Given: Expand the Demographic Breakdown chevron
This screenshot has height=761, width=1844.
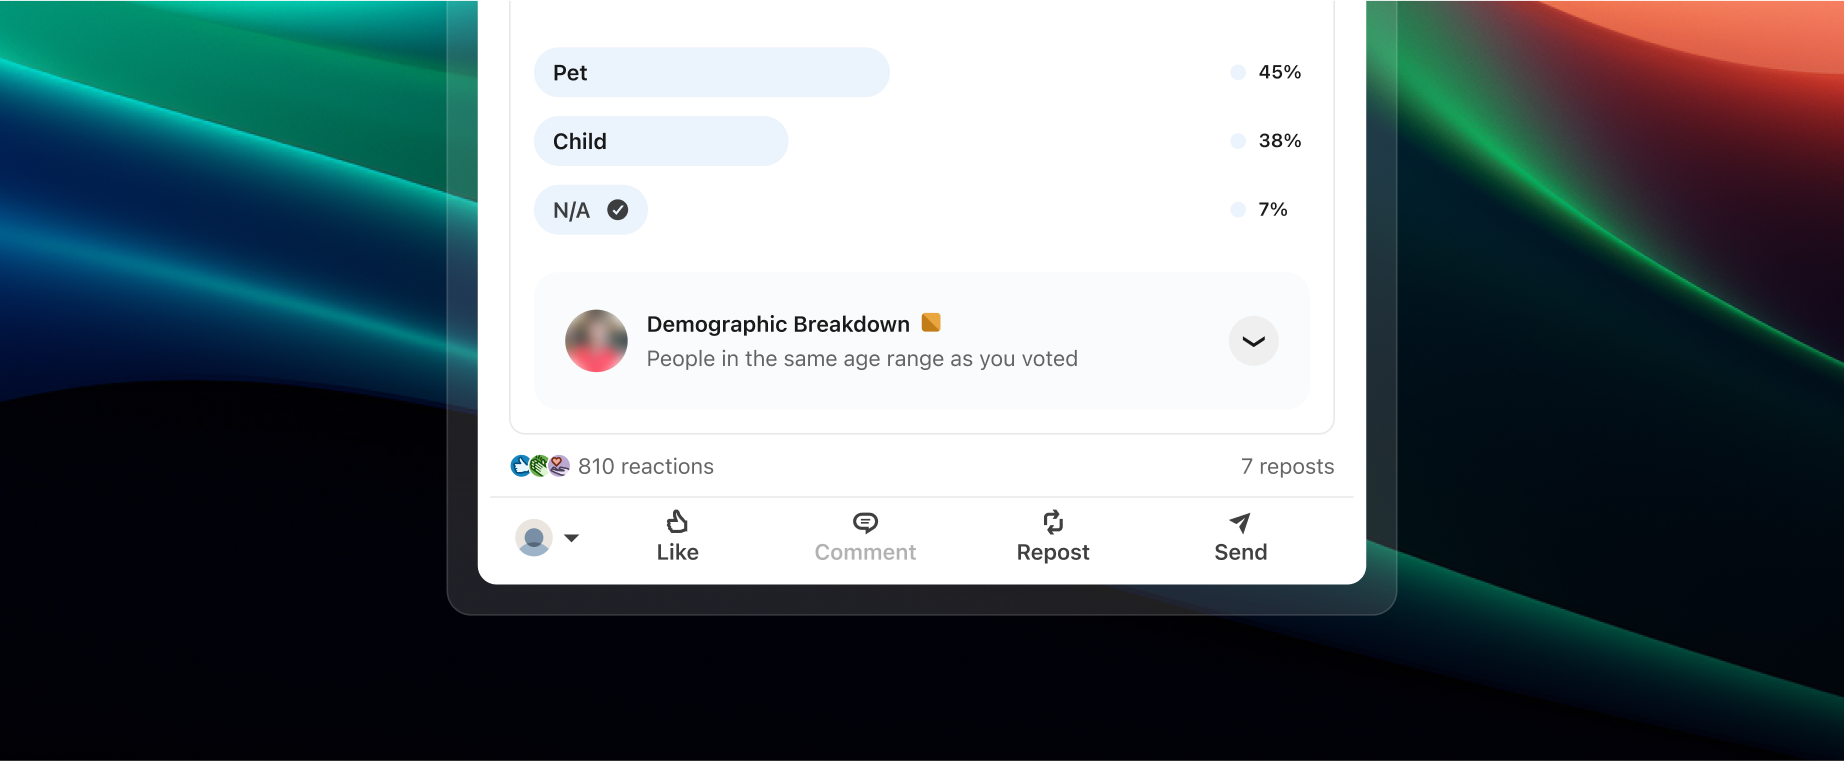Looking at the screenshot, I should pos(1253,341).
